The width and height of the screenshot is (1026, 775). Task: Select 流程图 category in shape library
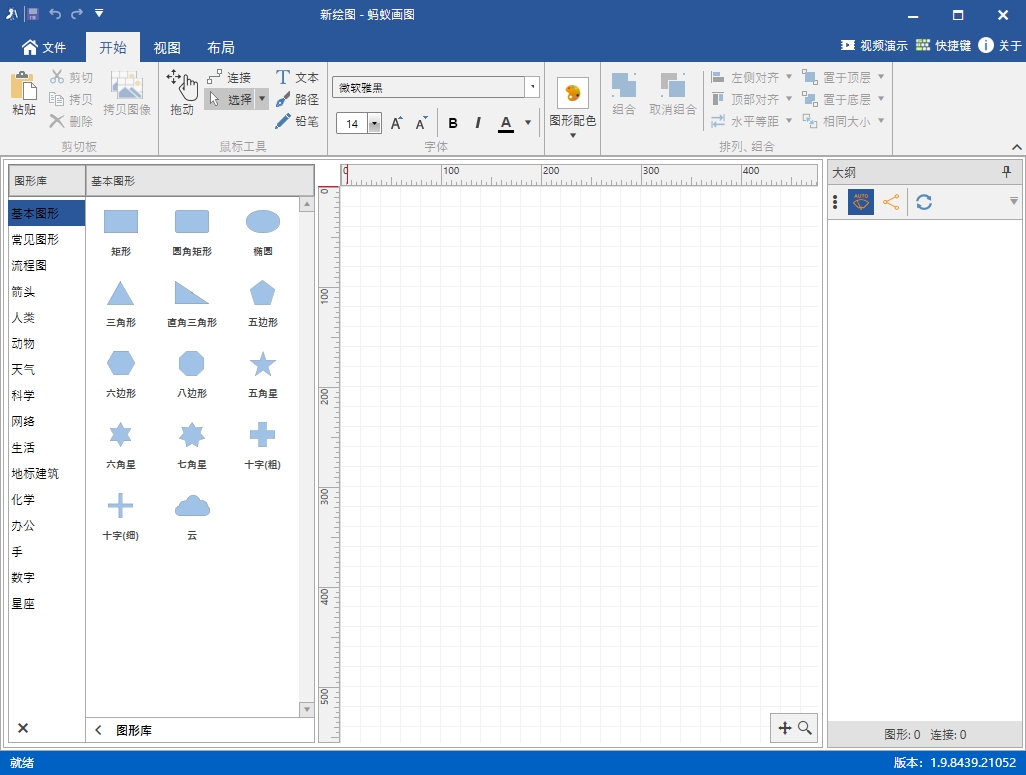(30, 266)
